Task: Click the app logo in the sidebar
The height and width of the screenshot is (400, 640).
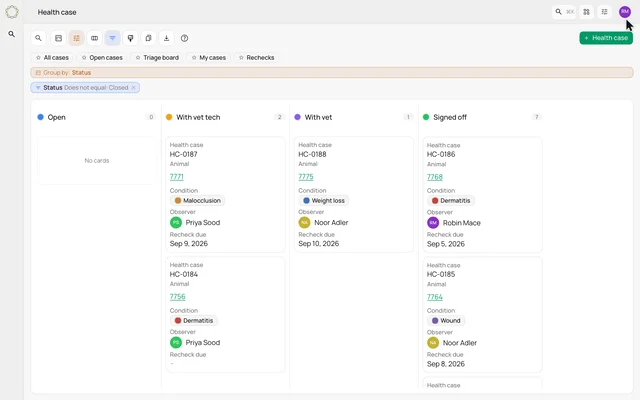Action: [x=12, y=12]
